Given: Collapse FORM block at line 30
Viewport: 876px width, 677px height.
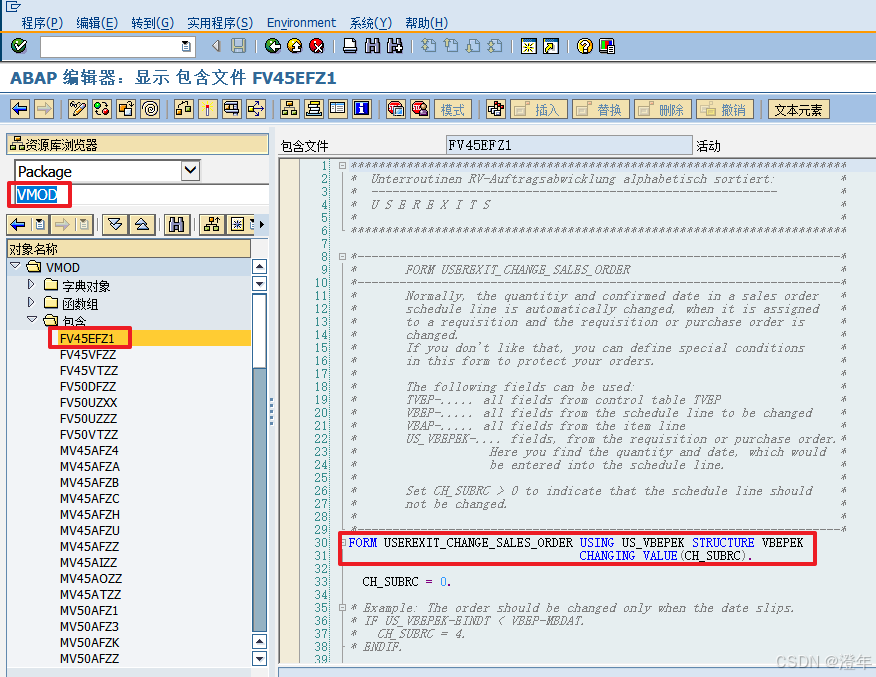Looking at the screenshot, I should pos(344,542).
